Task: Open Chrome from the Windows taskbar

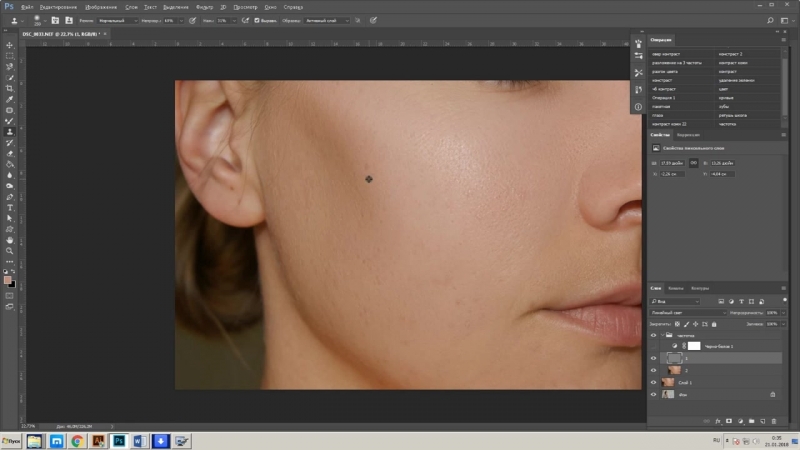Action: pos(77,439)
